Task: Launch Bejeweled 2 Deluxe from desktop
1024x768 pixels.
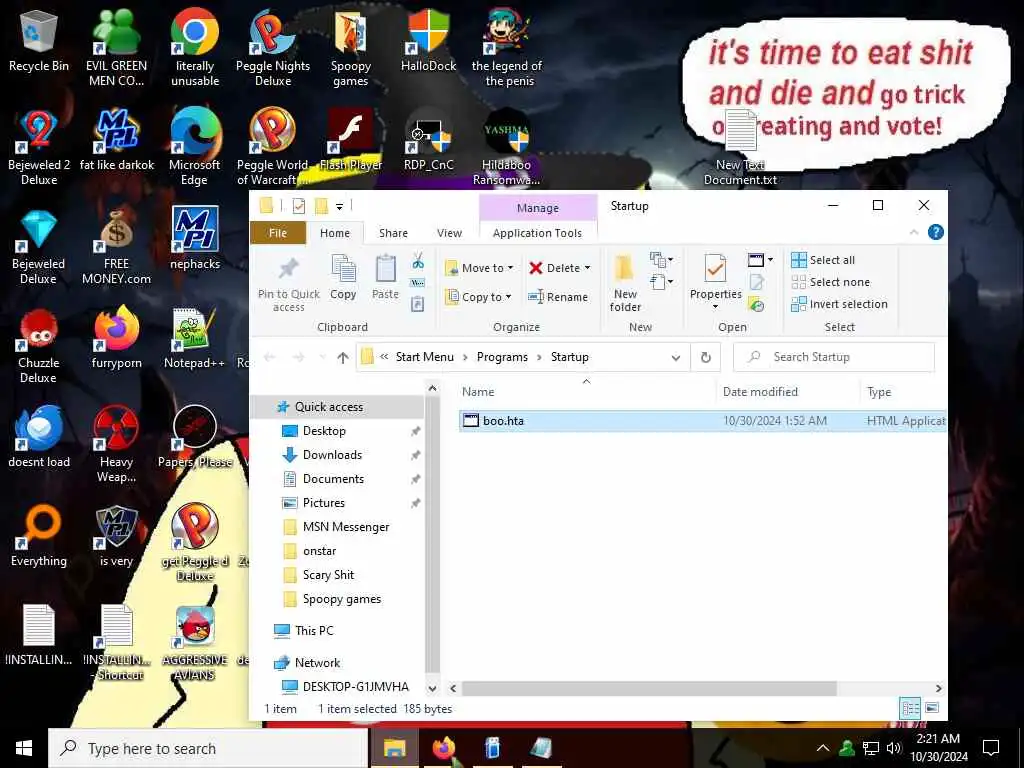Action: click(x=39, y=148)
